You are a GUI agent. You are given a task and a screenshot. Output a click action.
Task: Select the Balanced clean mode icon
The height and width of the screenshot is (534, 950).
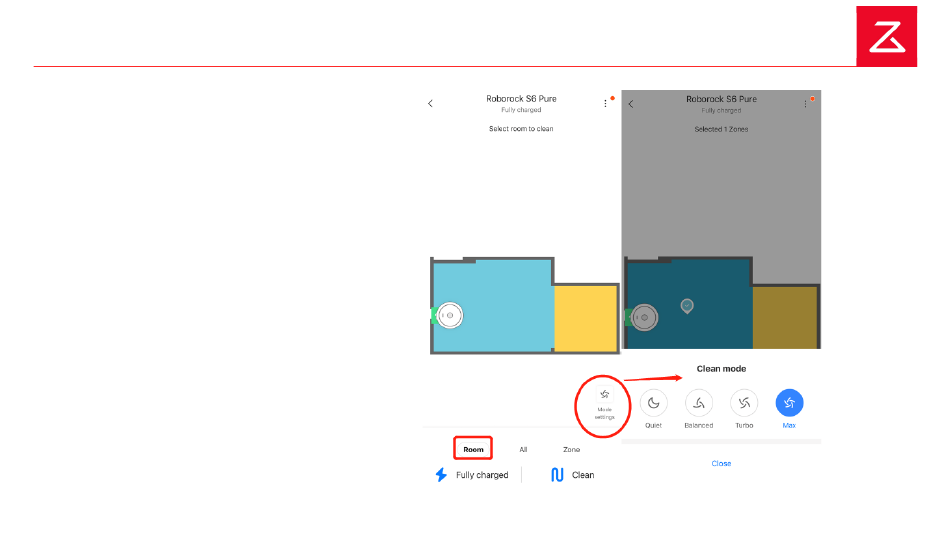(698, 403)
